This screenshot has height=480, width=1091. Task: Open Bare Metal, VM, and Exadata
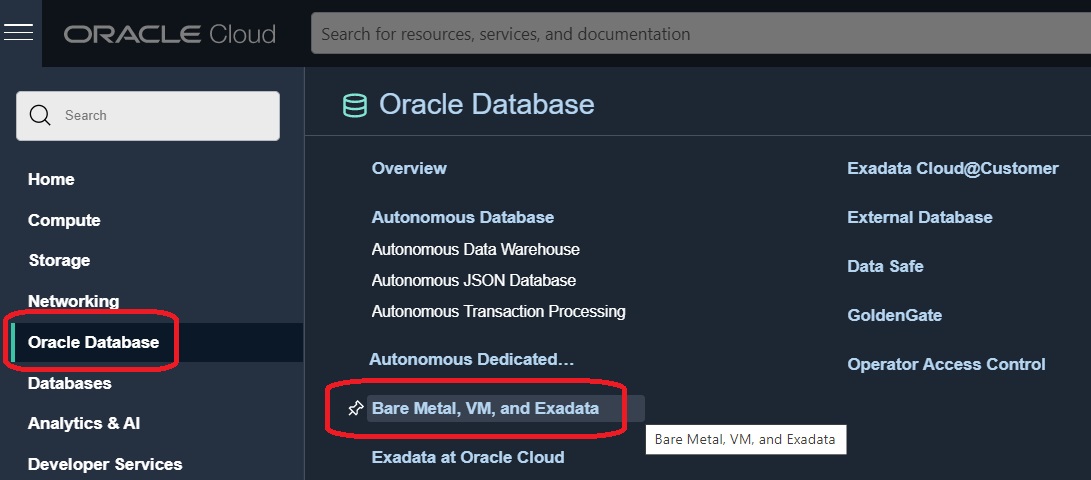click(x=486, y=408)
